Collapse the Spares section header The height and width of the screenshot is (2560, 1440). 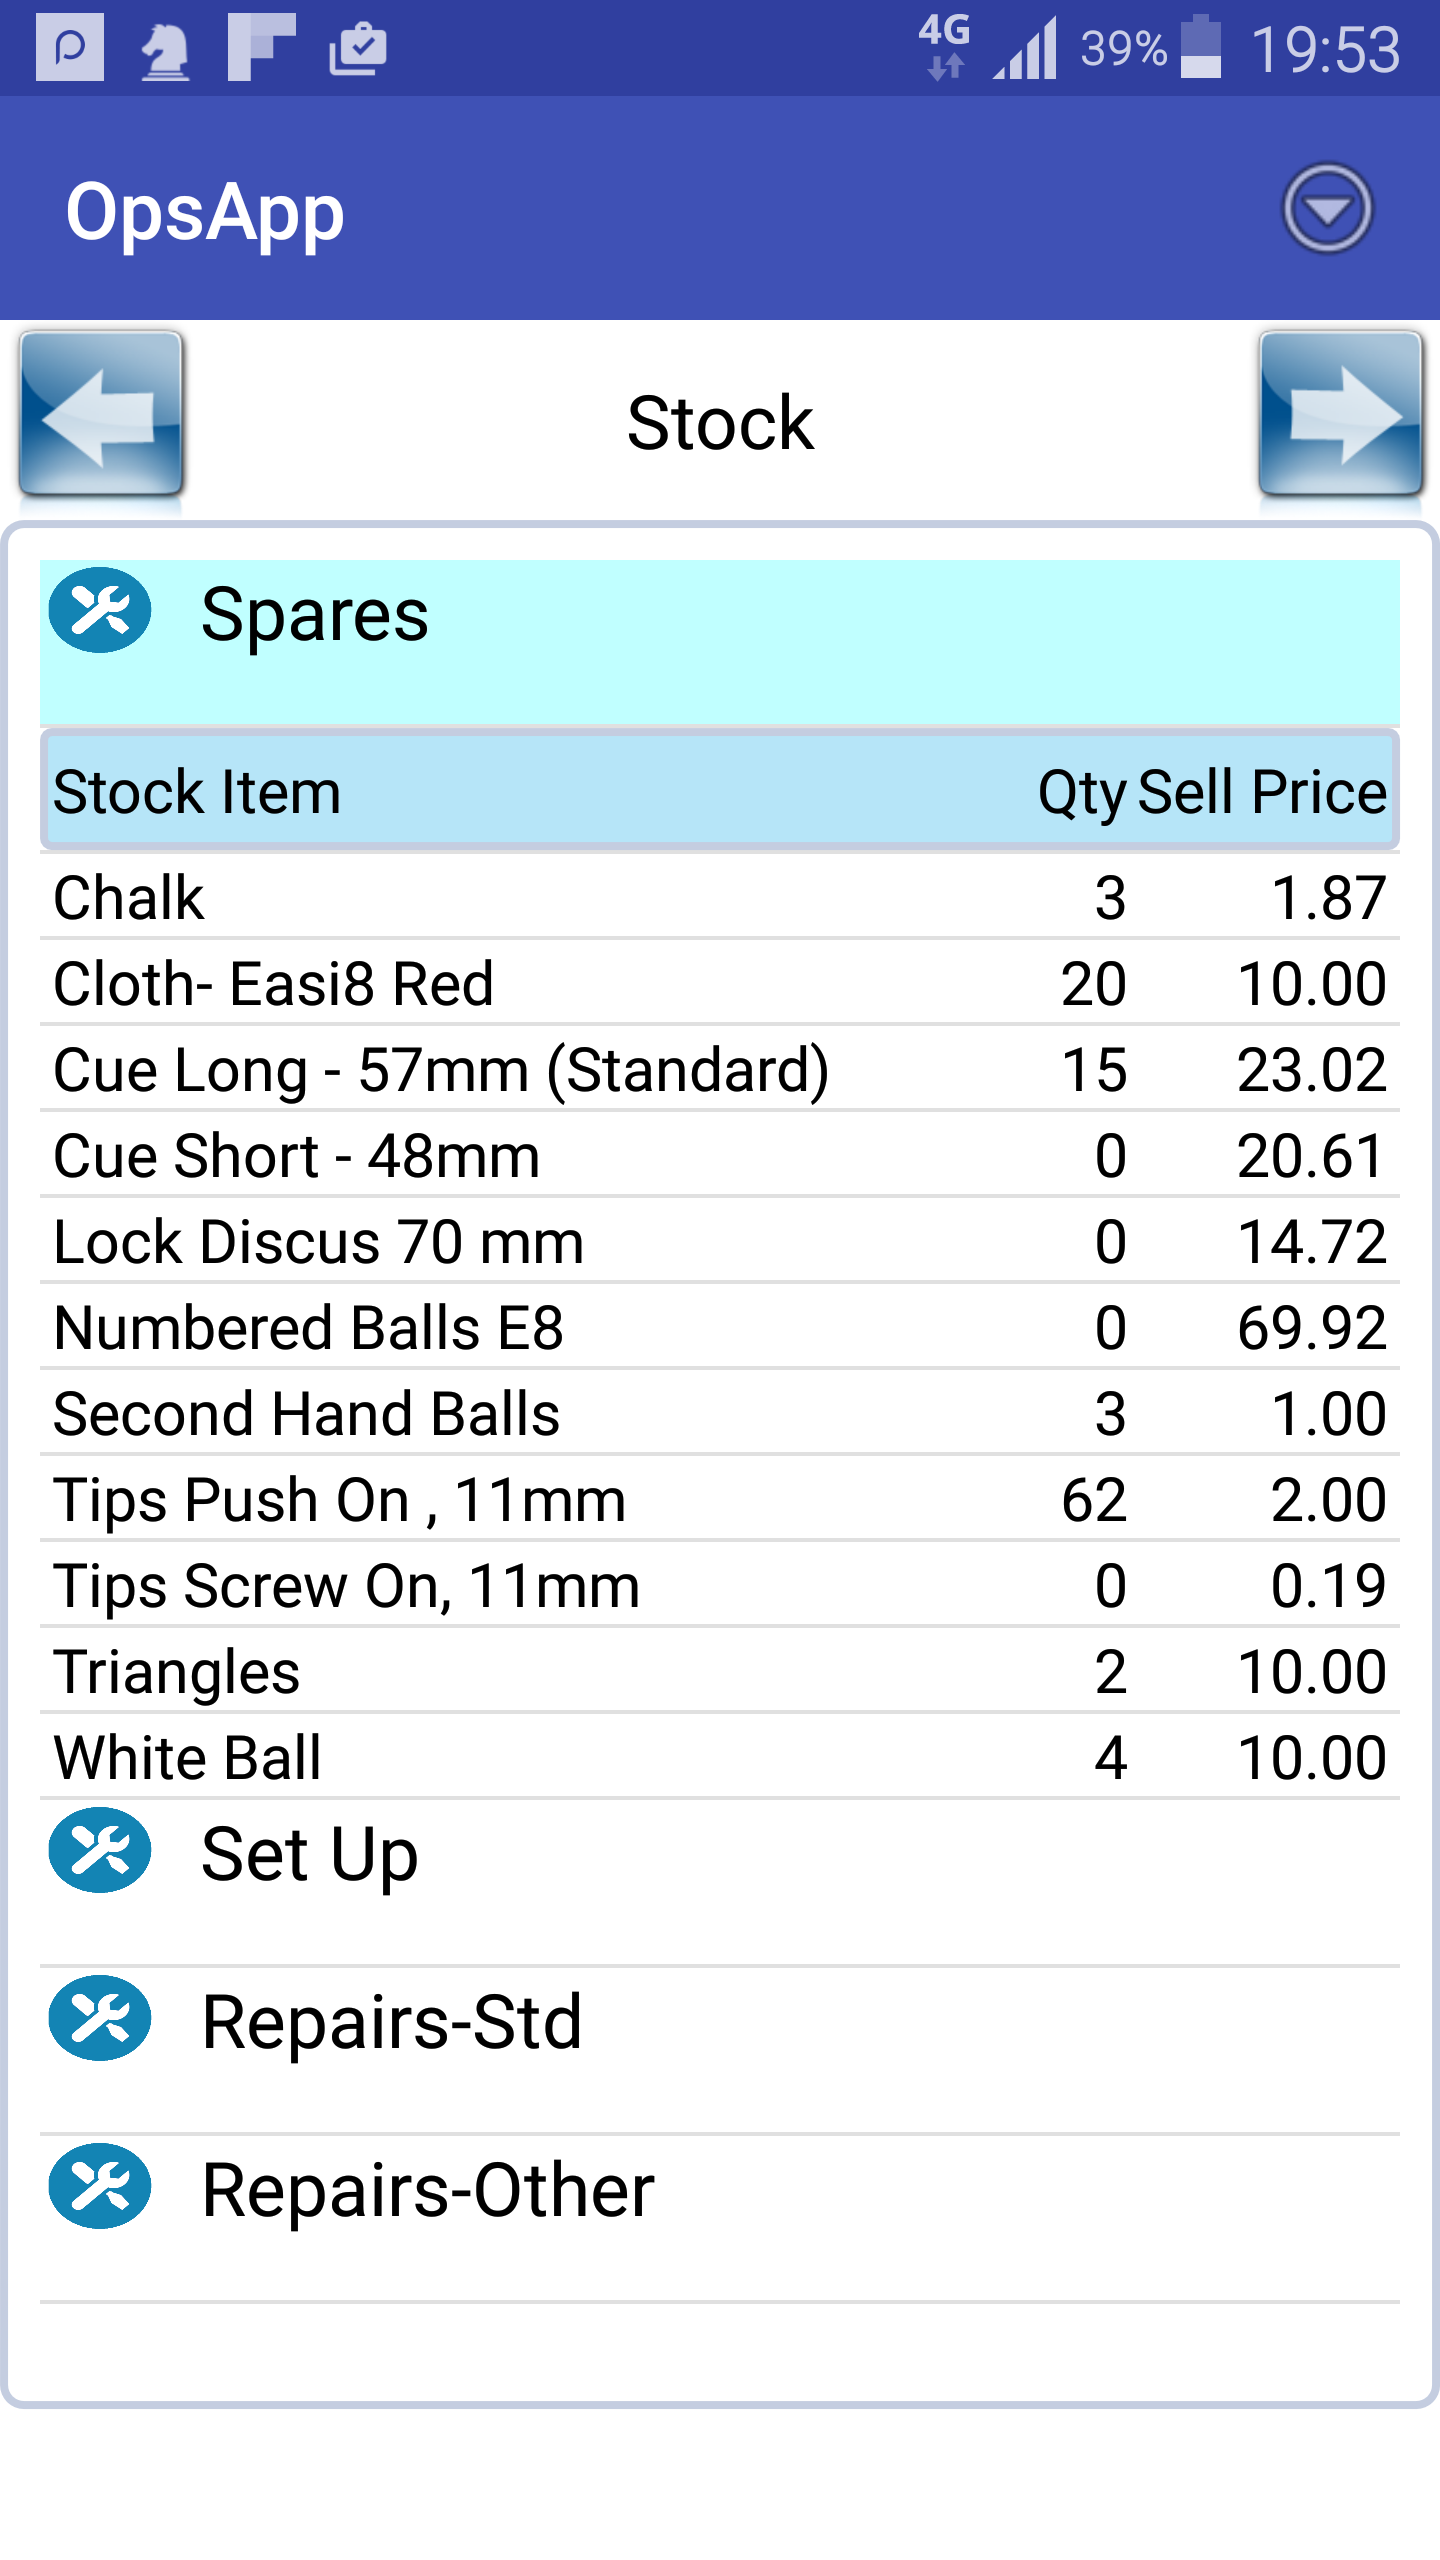(x=720, y=642)
